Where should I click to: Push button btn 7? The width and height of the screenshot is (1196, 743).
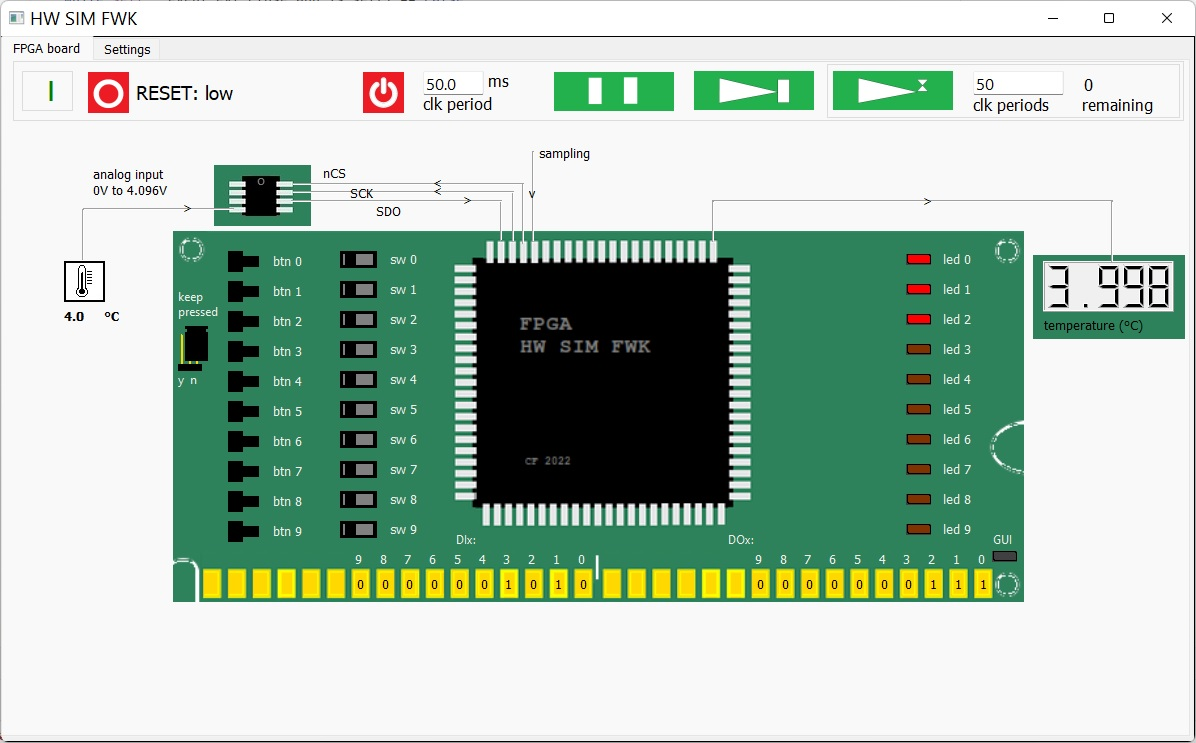[x=243, y=471]
